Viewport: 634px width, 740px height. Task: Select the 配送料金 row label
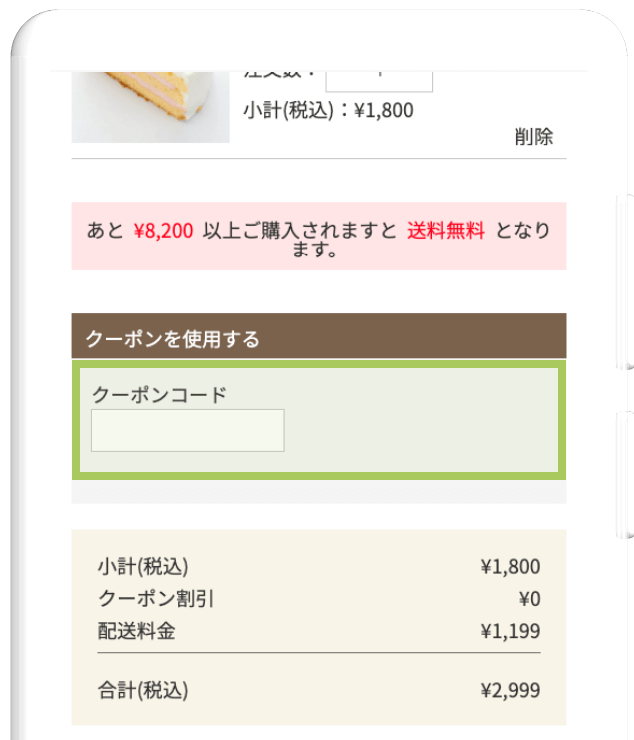[136, 631]
